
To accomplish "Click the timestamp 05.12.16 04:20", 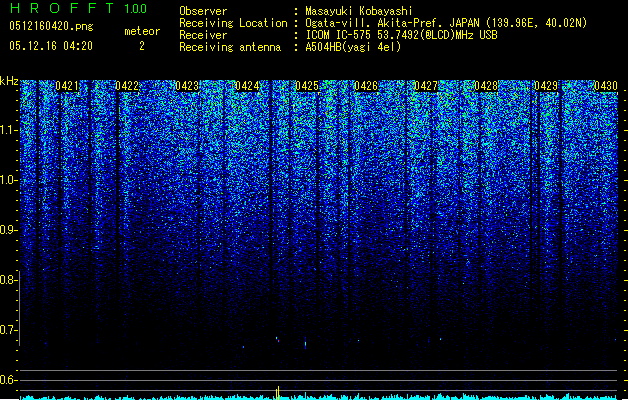I will (x=51, y=46).
